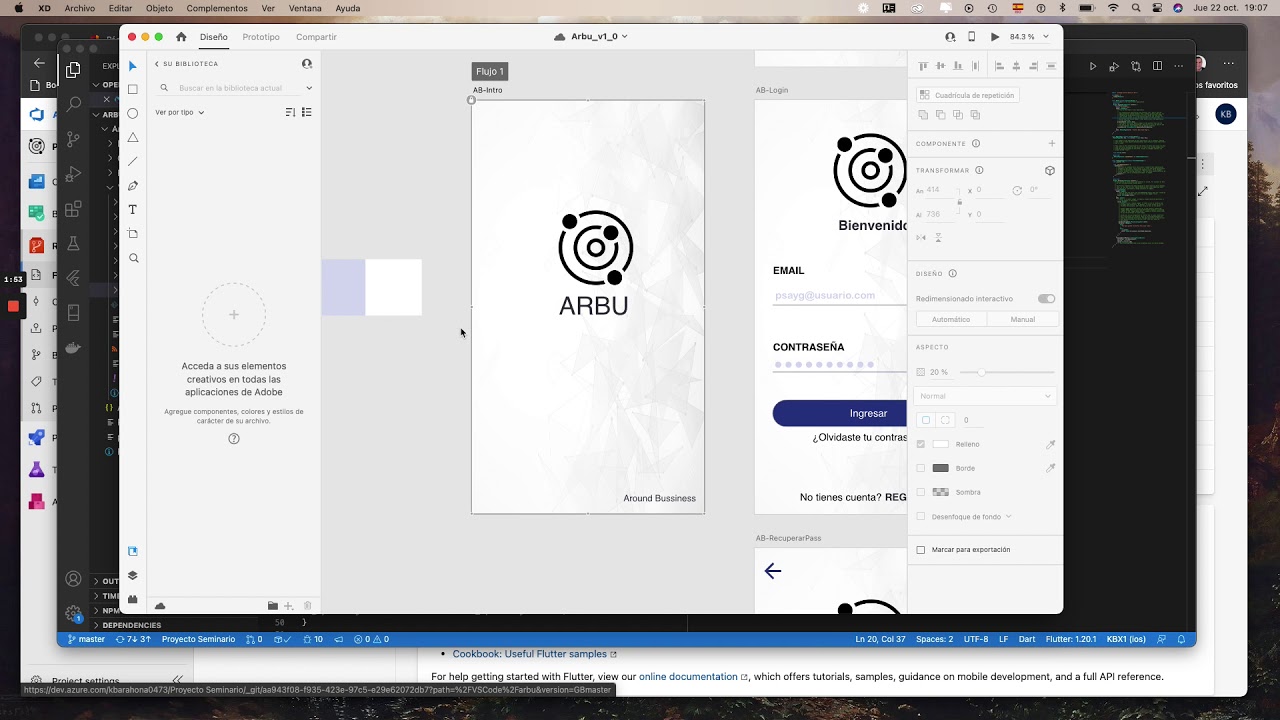Click Cuadrícula de repetición button
Image resolution: width=1280 pixels, height=720 pixels.
(967, 95)
